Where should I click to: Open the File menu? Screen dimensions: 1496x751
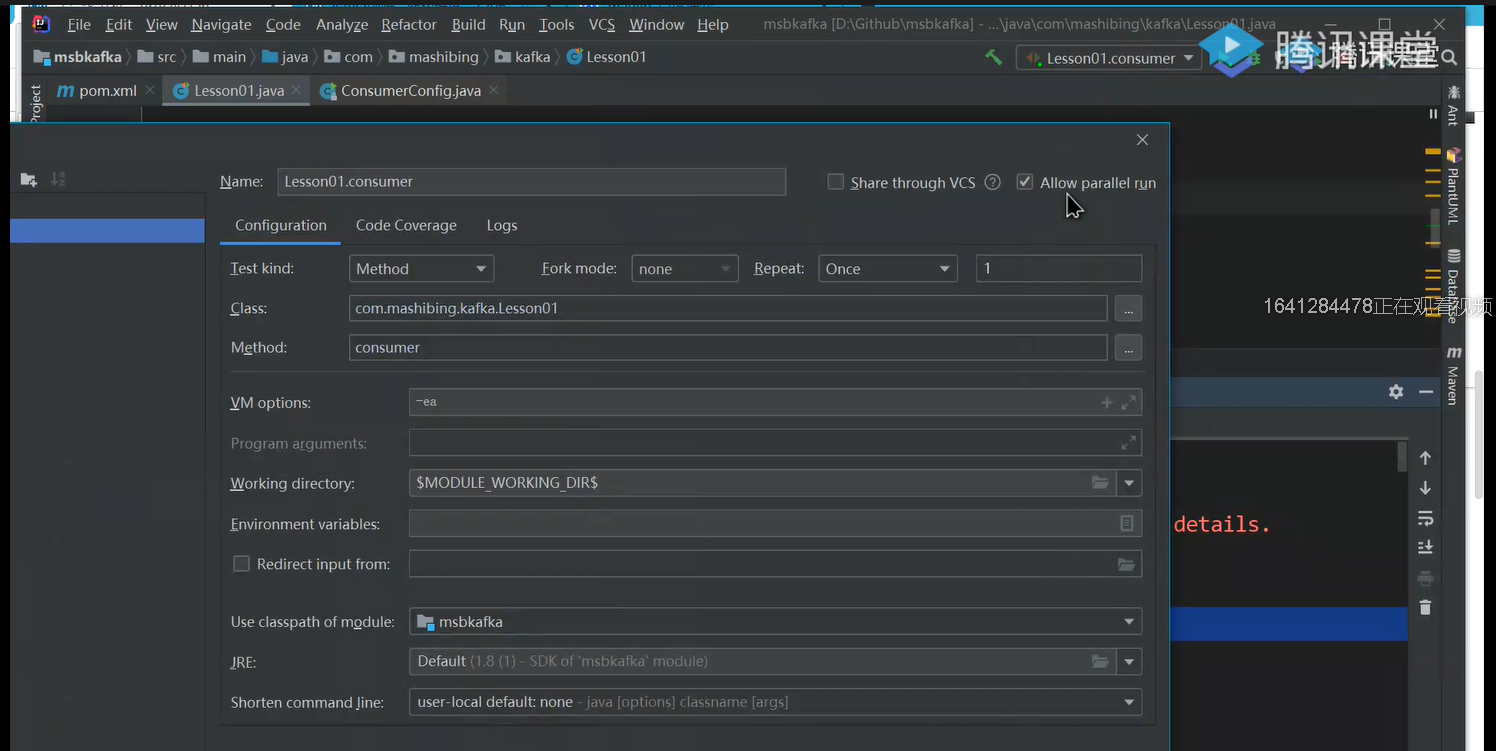[x=79, y=24]
